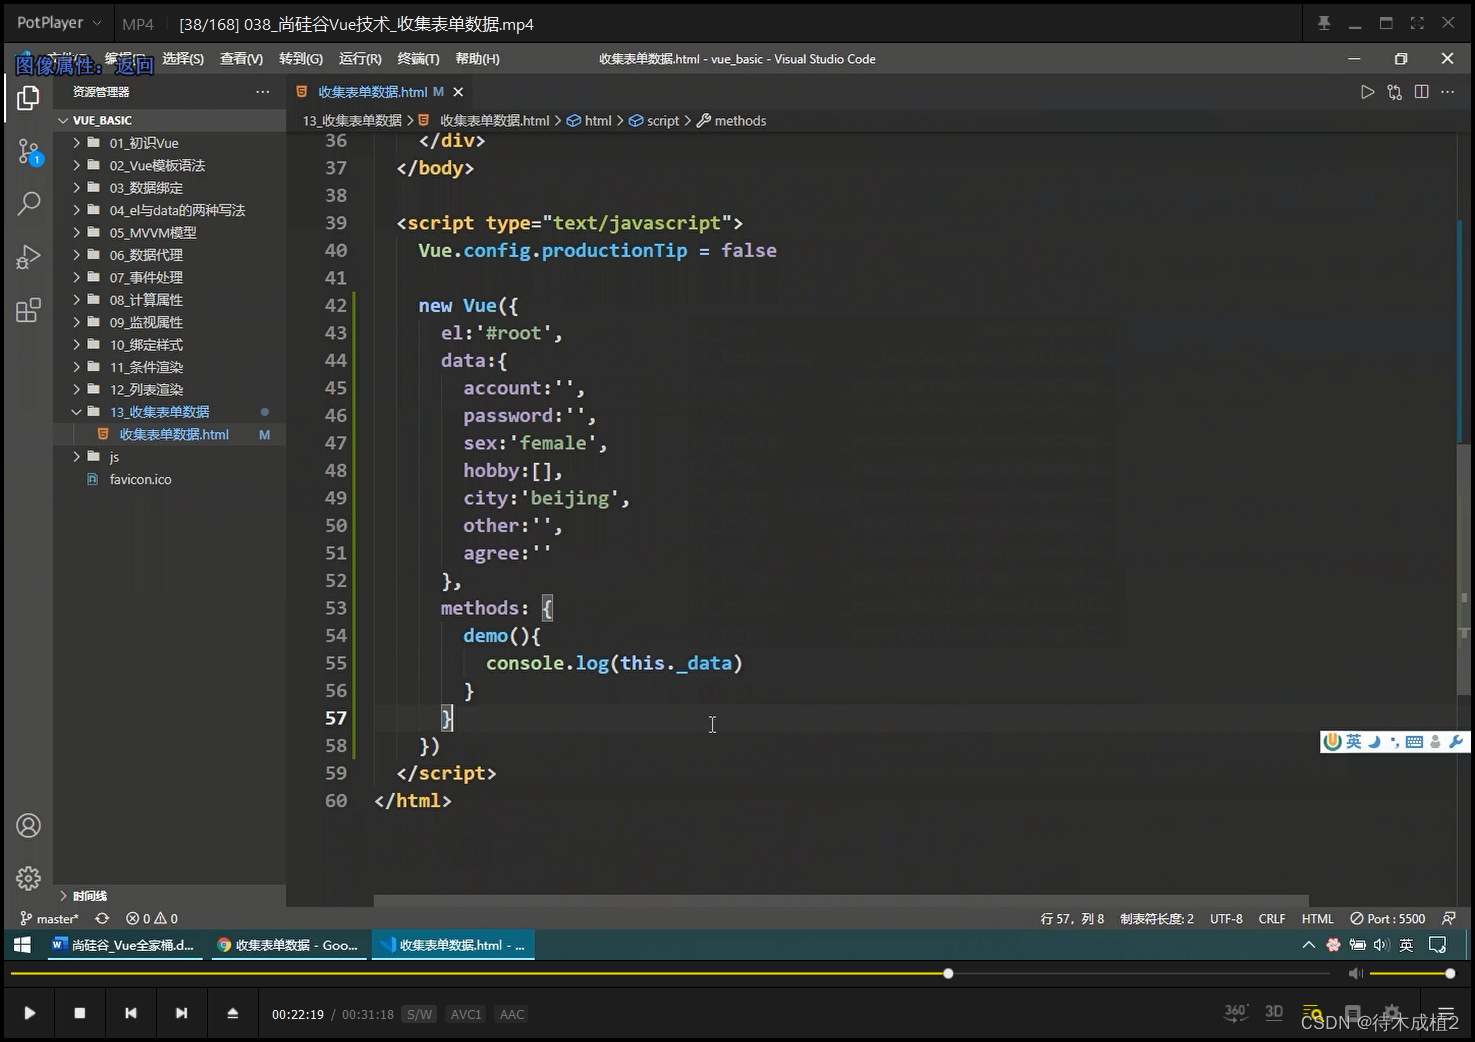Image resolution: width=1475 pixels, height=1042 pixels.
Task: Stop the PotPlayer playback
Action: tap(80, 1013)
